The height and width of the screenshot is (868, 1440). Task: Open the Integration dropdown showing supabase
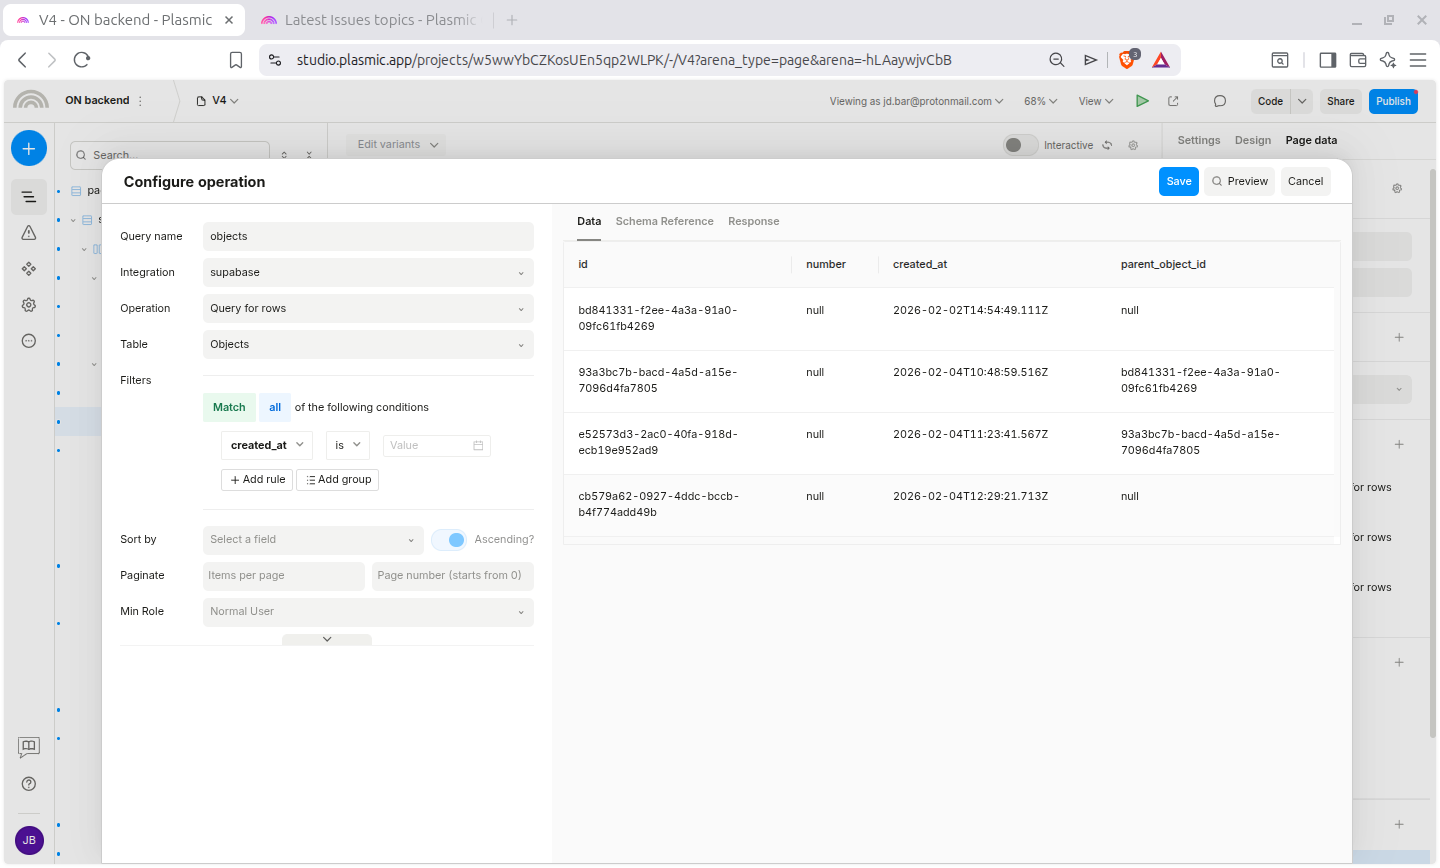pyautogui.click(x=367, y=273)
